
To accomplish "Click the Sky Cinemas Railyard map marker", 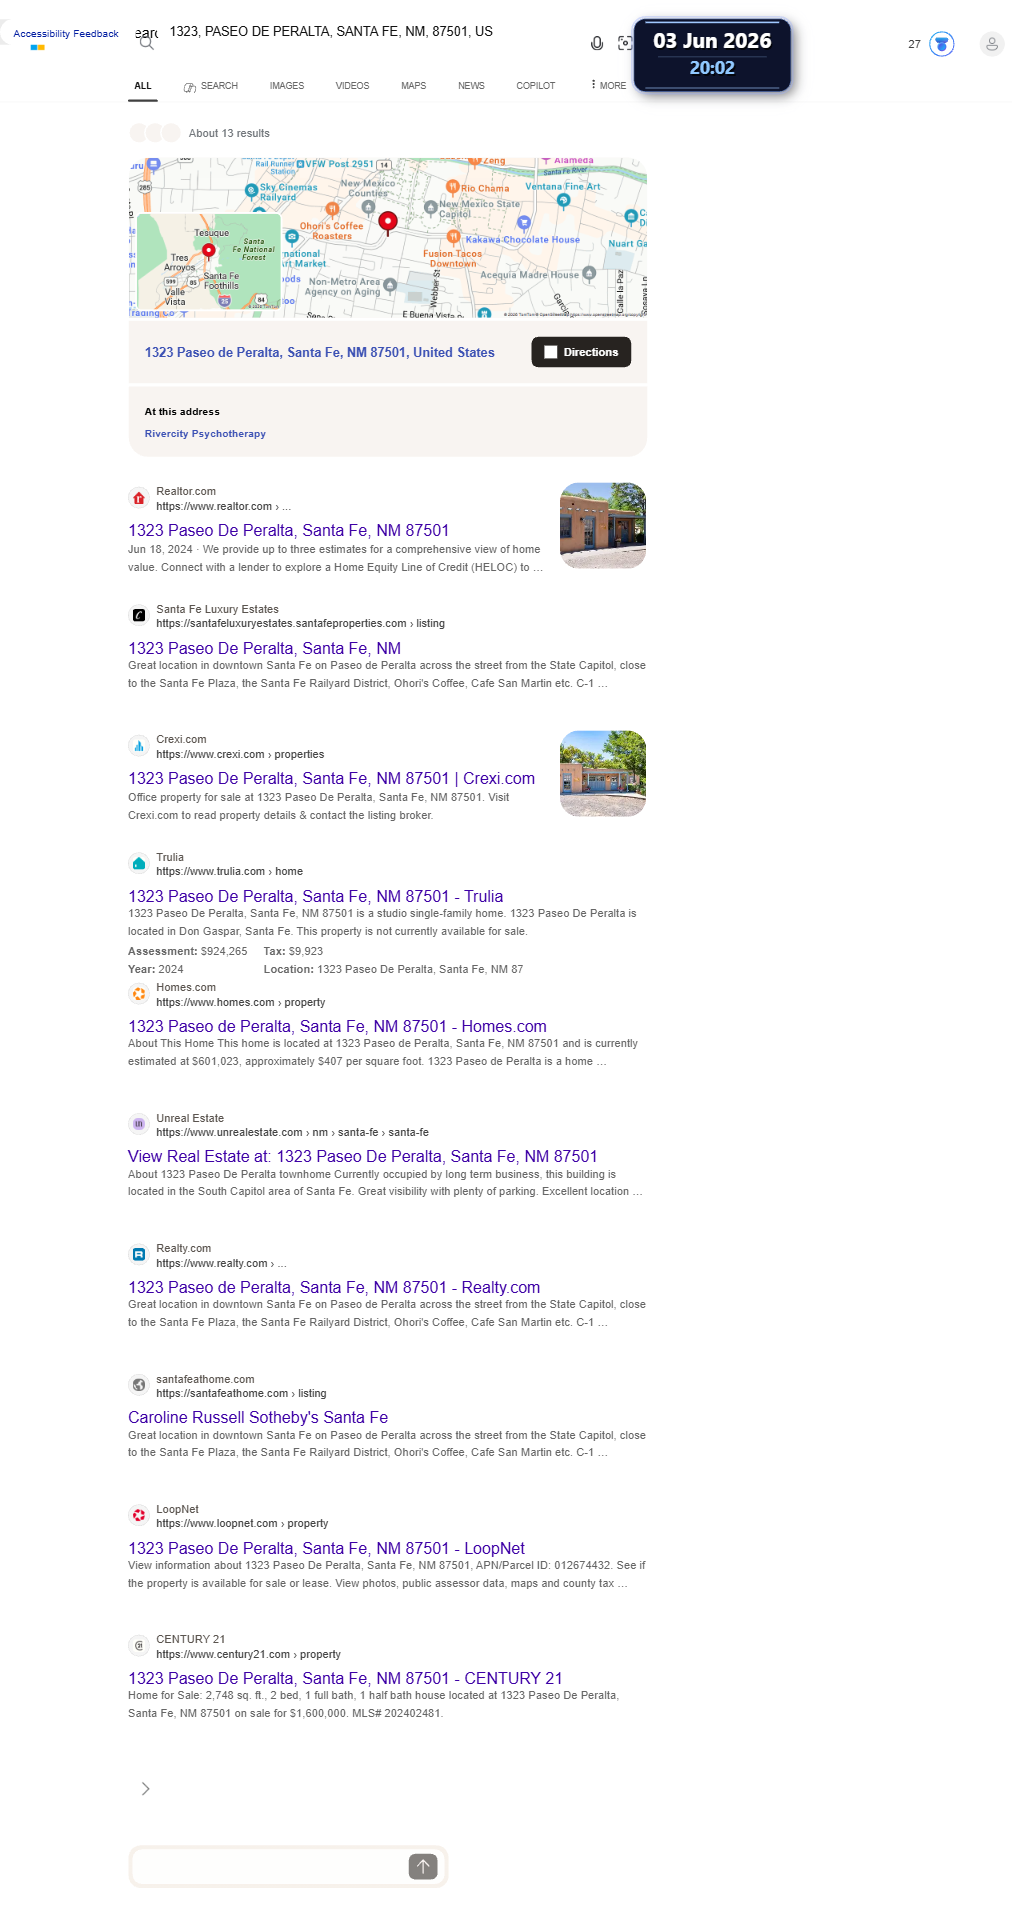I will [x=252, y=190].
